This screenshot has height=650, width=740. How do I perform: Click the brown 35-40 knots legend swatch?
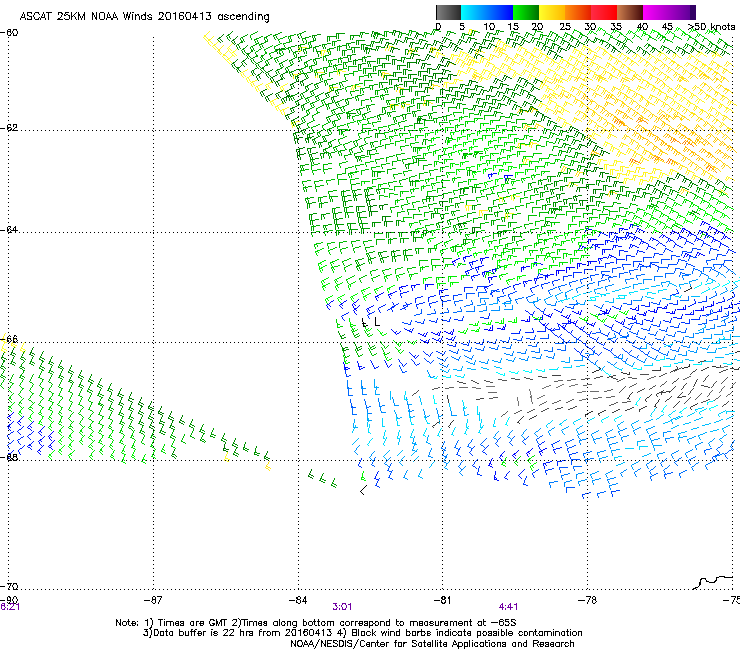630,12
